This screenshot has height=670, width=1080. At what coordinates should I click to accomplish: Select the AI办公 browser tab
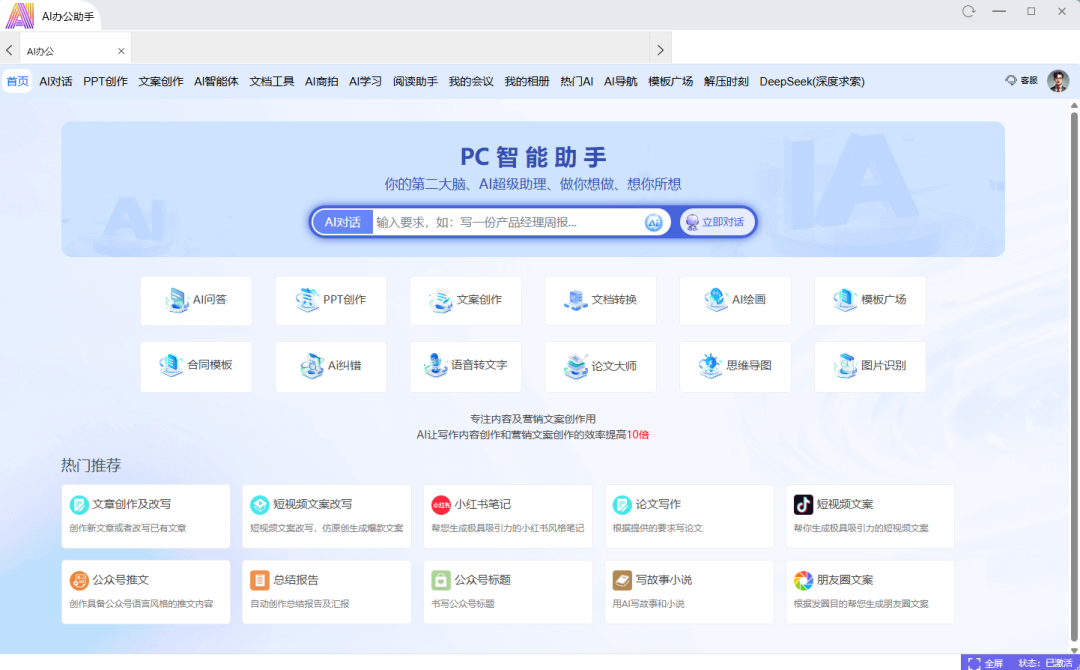coord(75,50)
